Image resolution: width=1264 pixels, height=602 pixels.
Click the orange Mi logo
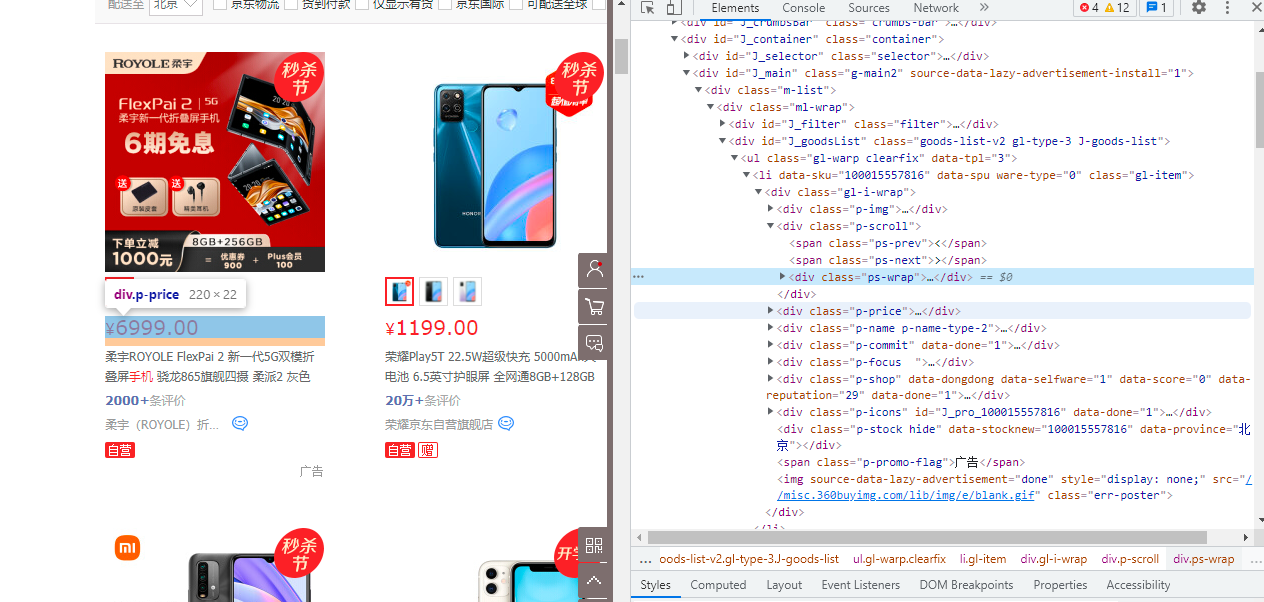click(127, 547)
